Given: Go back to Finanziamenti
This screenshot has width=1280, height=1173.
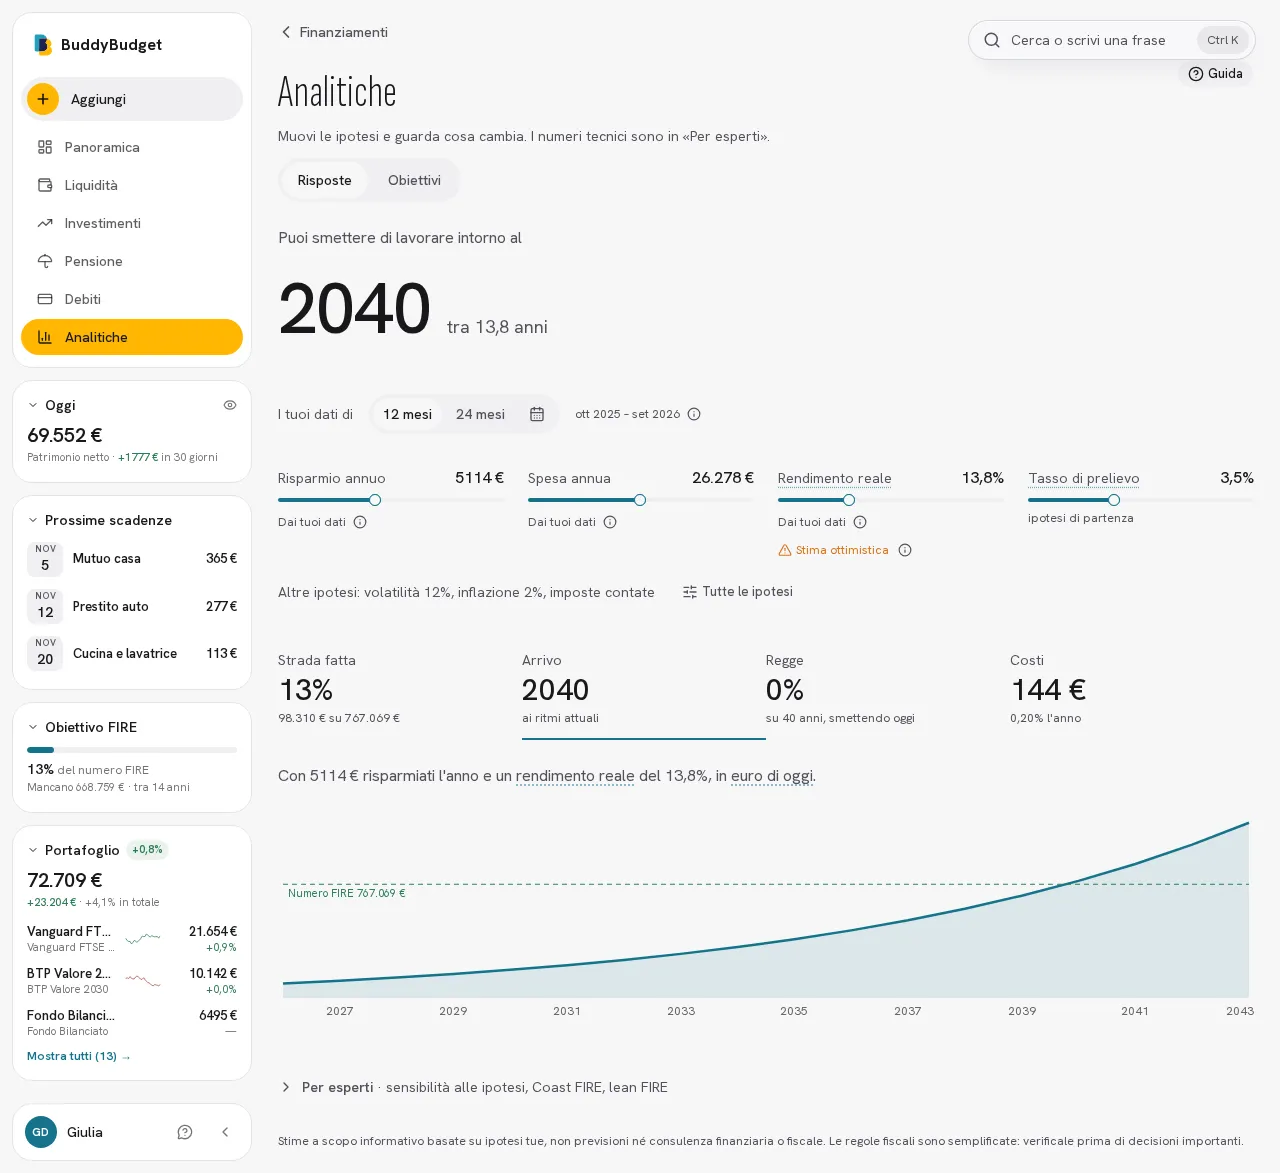Looking at the screenshot, I should pyautogui.click(x=334, y=32).
